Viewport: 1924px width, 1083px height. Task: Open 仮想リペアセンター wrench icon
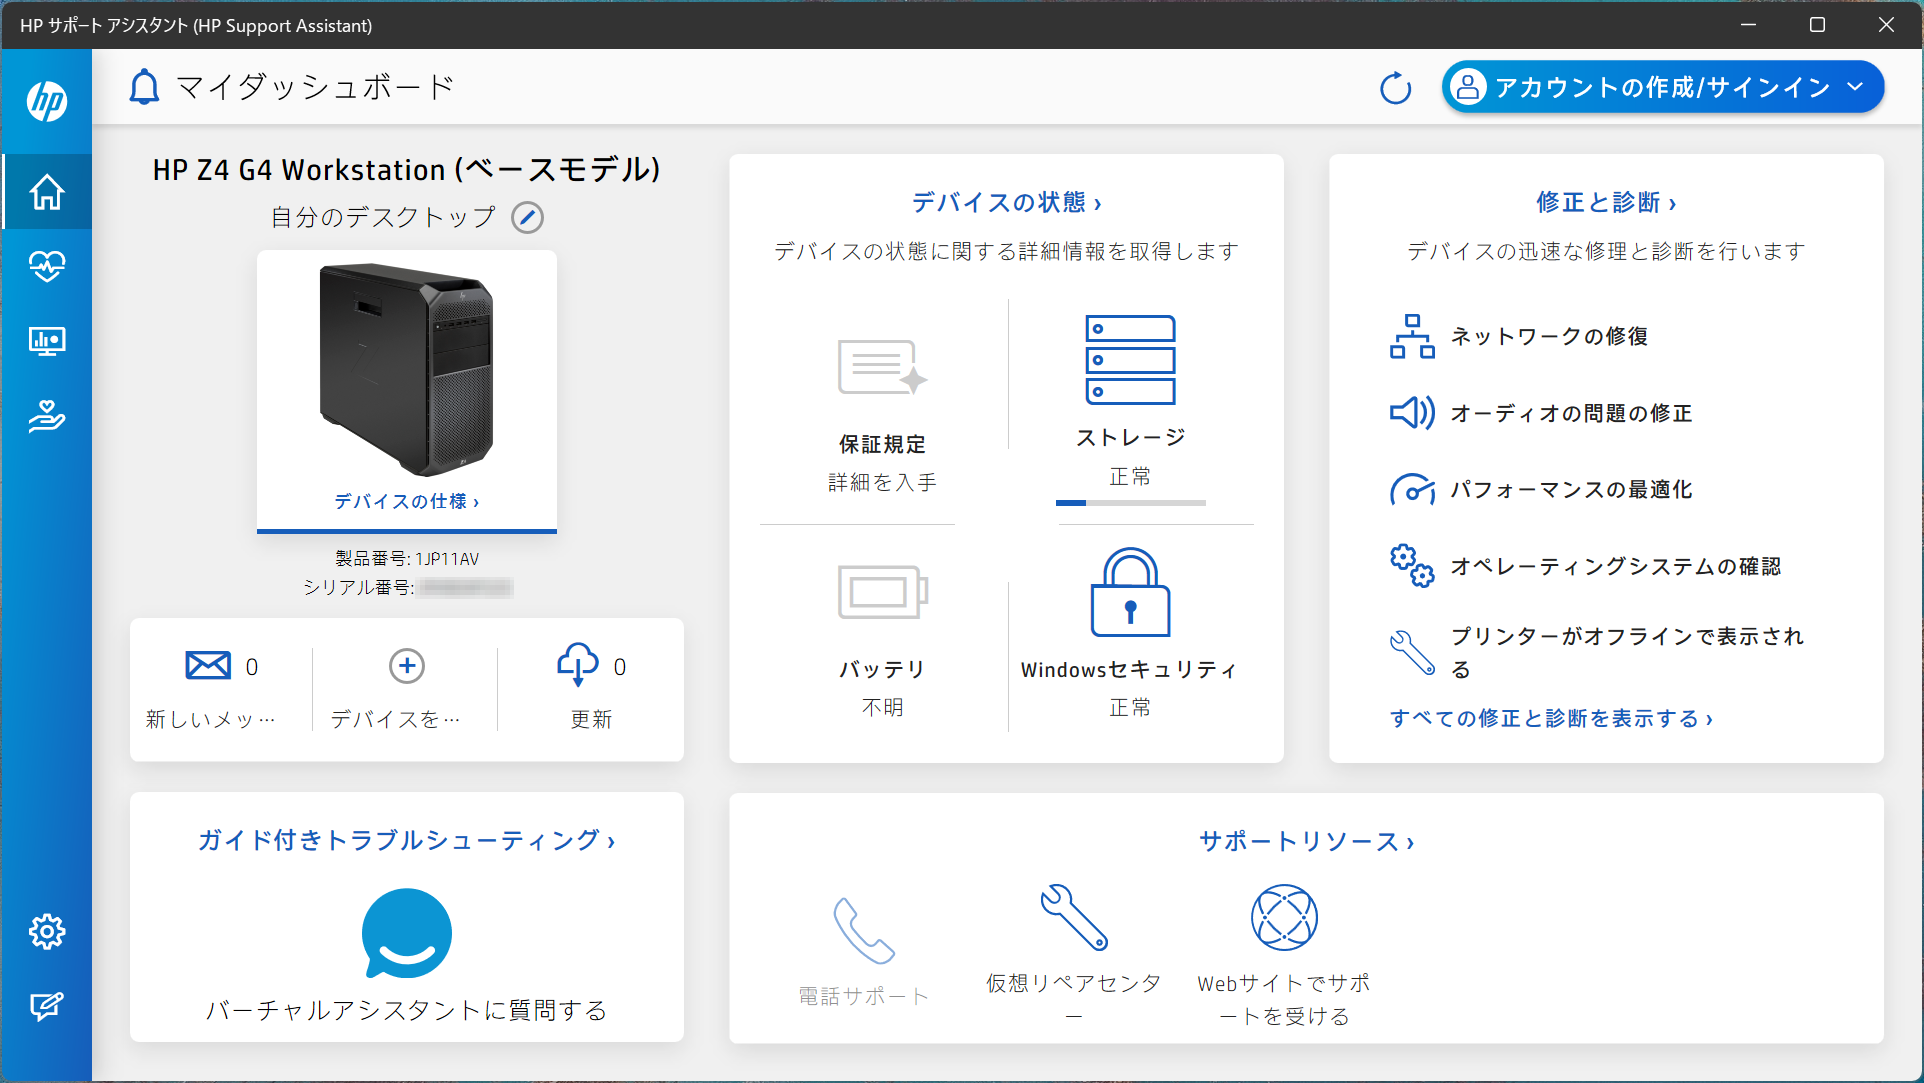click(x=1074, y=917)
